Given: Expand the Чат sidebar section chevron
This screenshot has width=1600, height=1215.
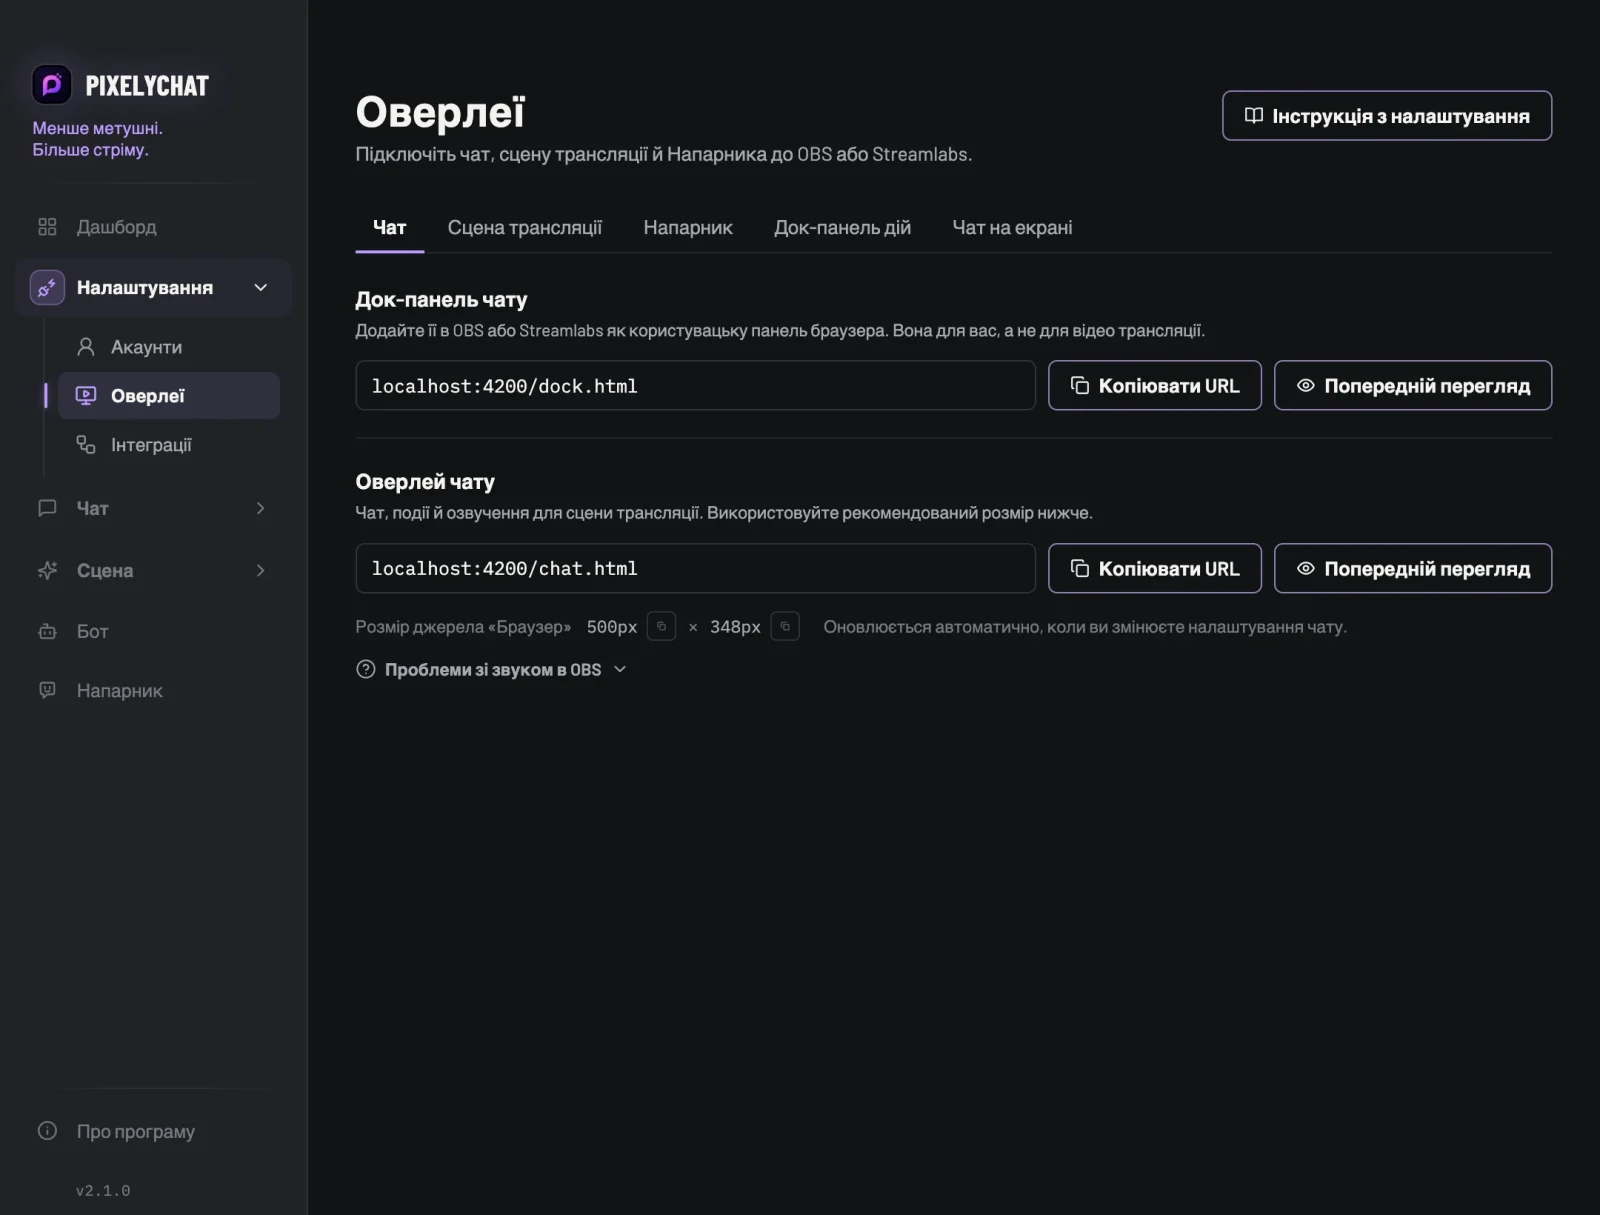Looking at the screenshot, I should click(261, 508).
